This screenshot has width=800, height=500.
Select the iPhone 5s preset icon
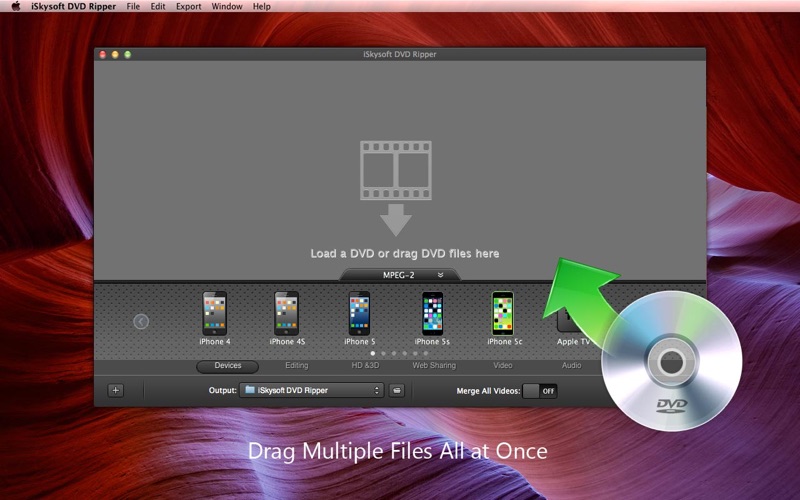432,314
